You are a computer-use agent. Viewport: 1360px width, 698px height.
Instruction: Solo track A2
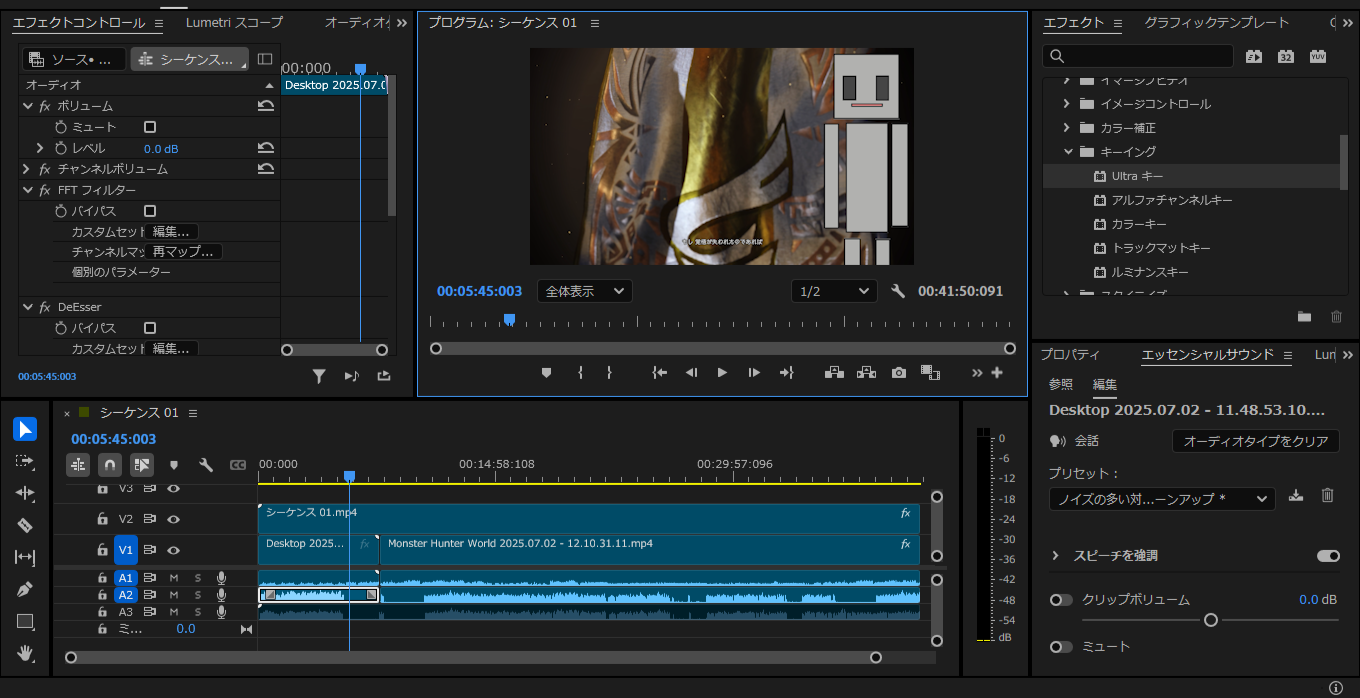pos(197,595)
